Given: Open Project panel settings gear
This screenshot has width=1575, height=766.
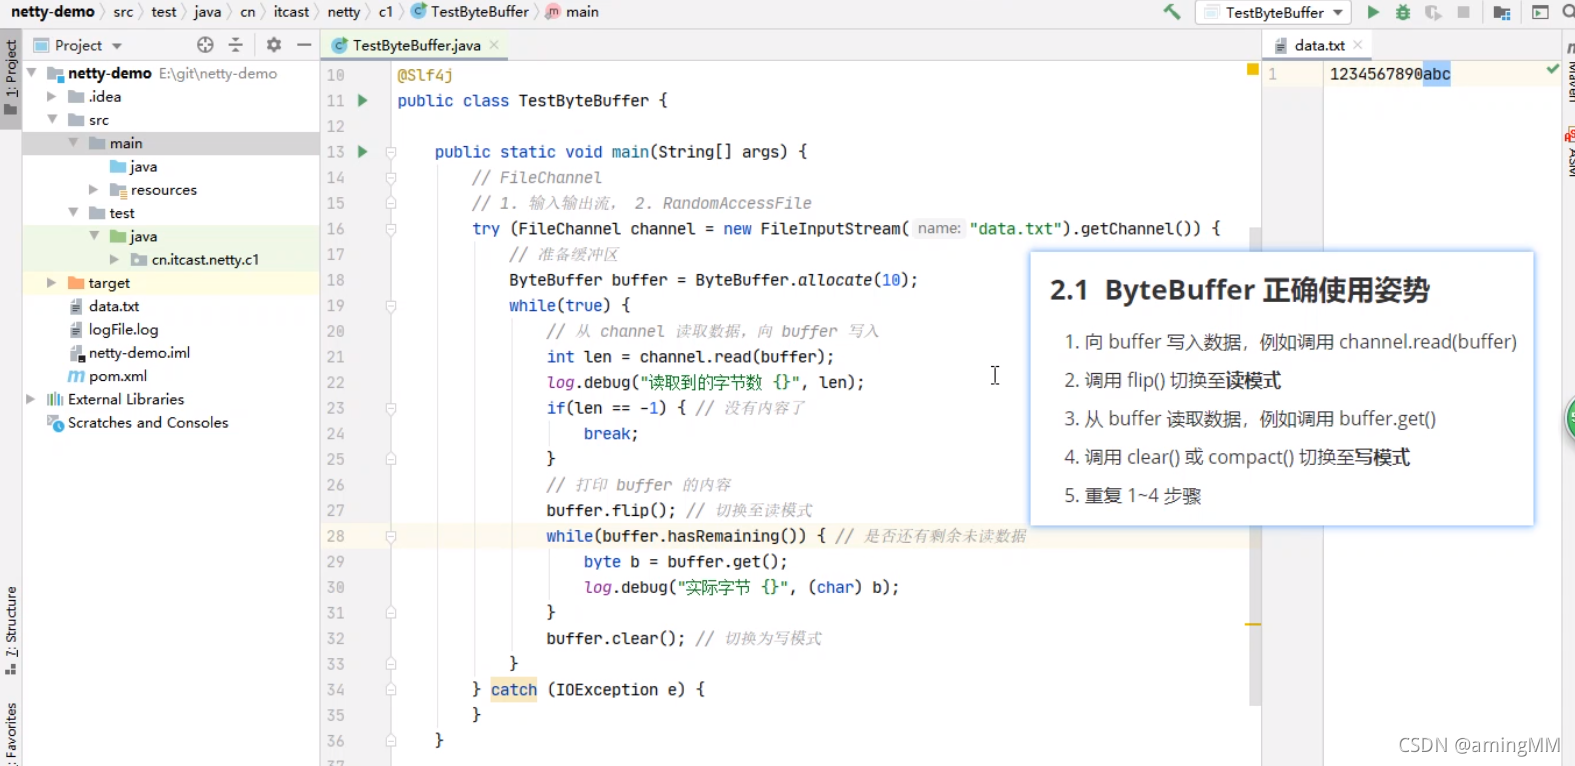Looking at the screenshot, I should 274,45.
